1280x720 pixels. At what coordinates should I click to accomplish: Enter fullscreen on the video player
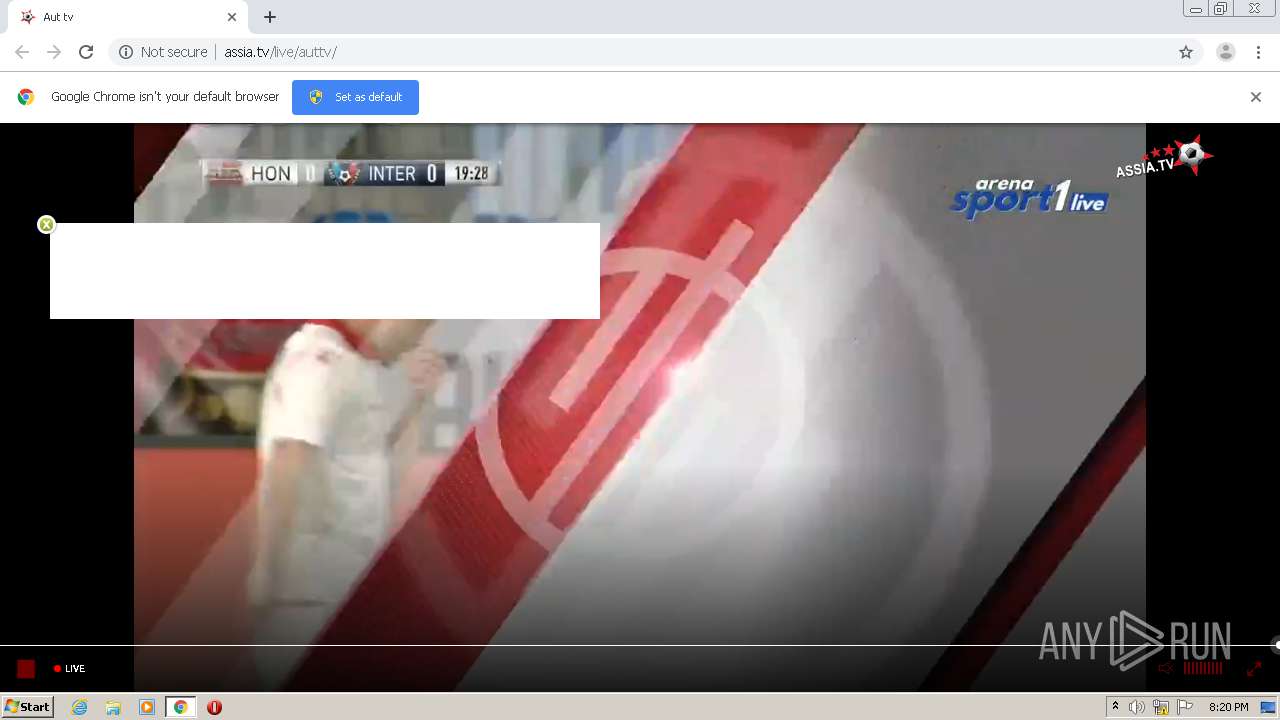click(x=1254, y=668)
